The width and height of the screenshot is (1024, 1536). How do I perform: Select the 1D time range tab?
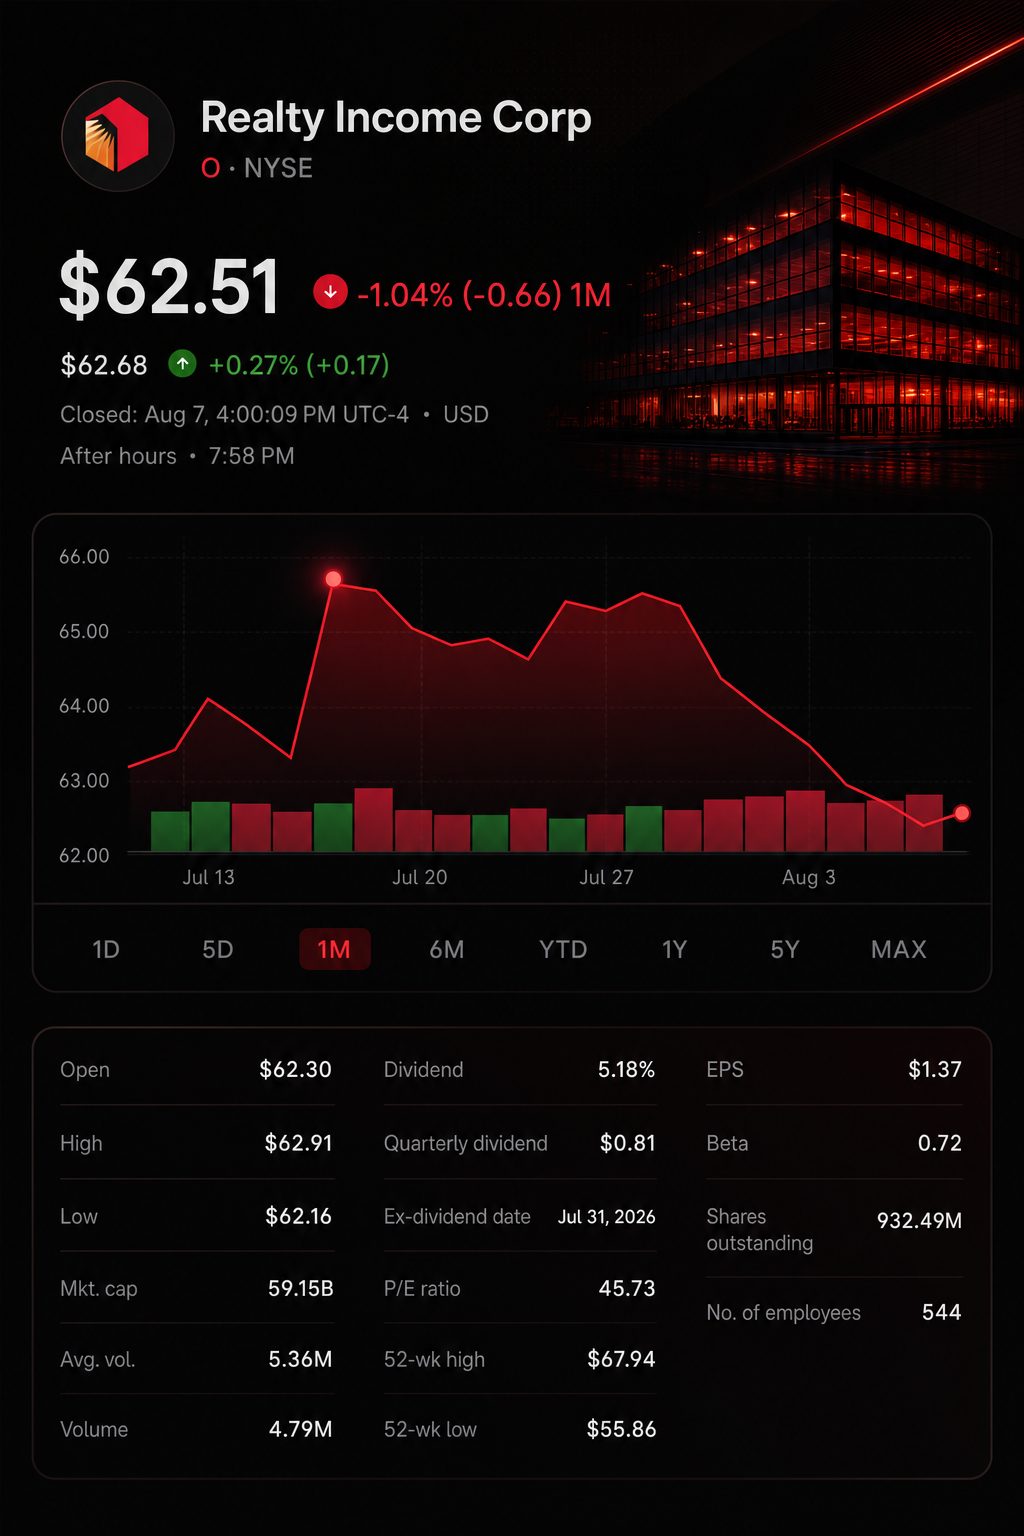pyautogui.click(x=106, y=949)
